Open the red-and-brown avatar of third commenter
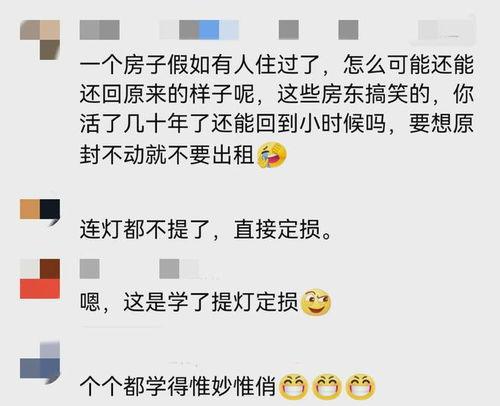Viewport: 500px width, 406px height. click(40, 279)
